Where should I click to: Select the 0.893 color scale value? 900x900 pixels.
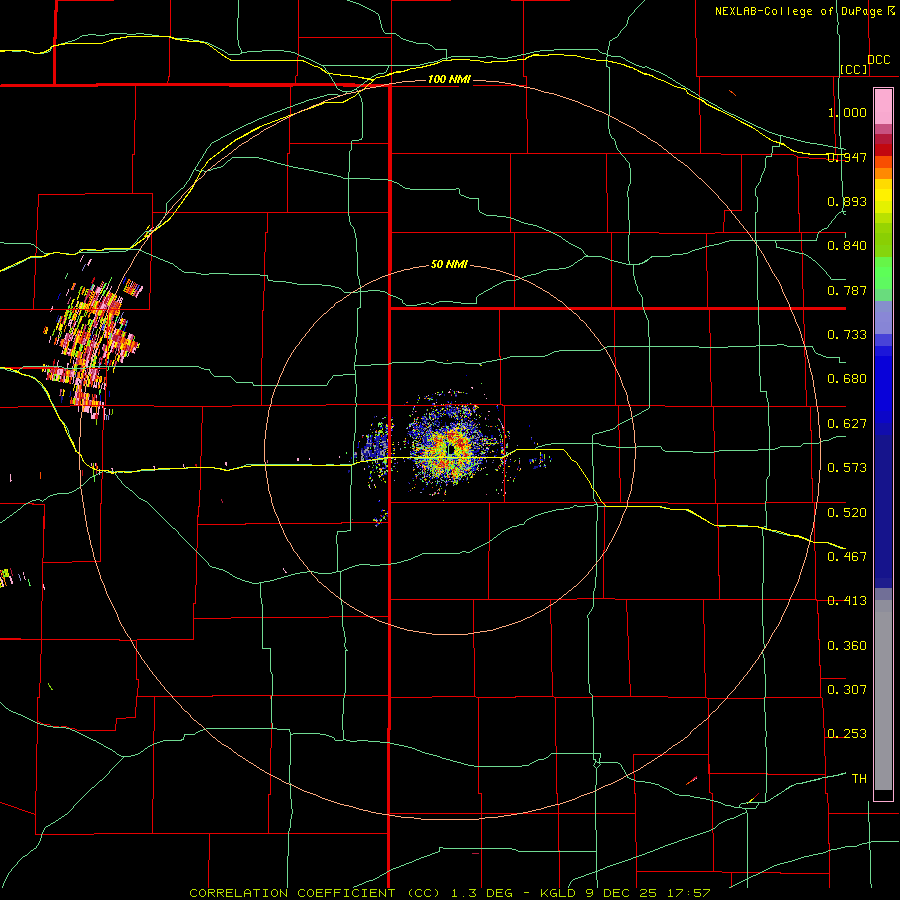point(847,201)
